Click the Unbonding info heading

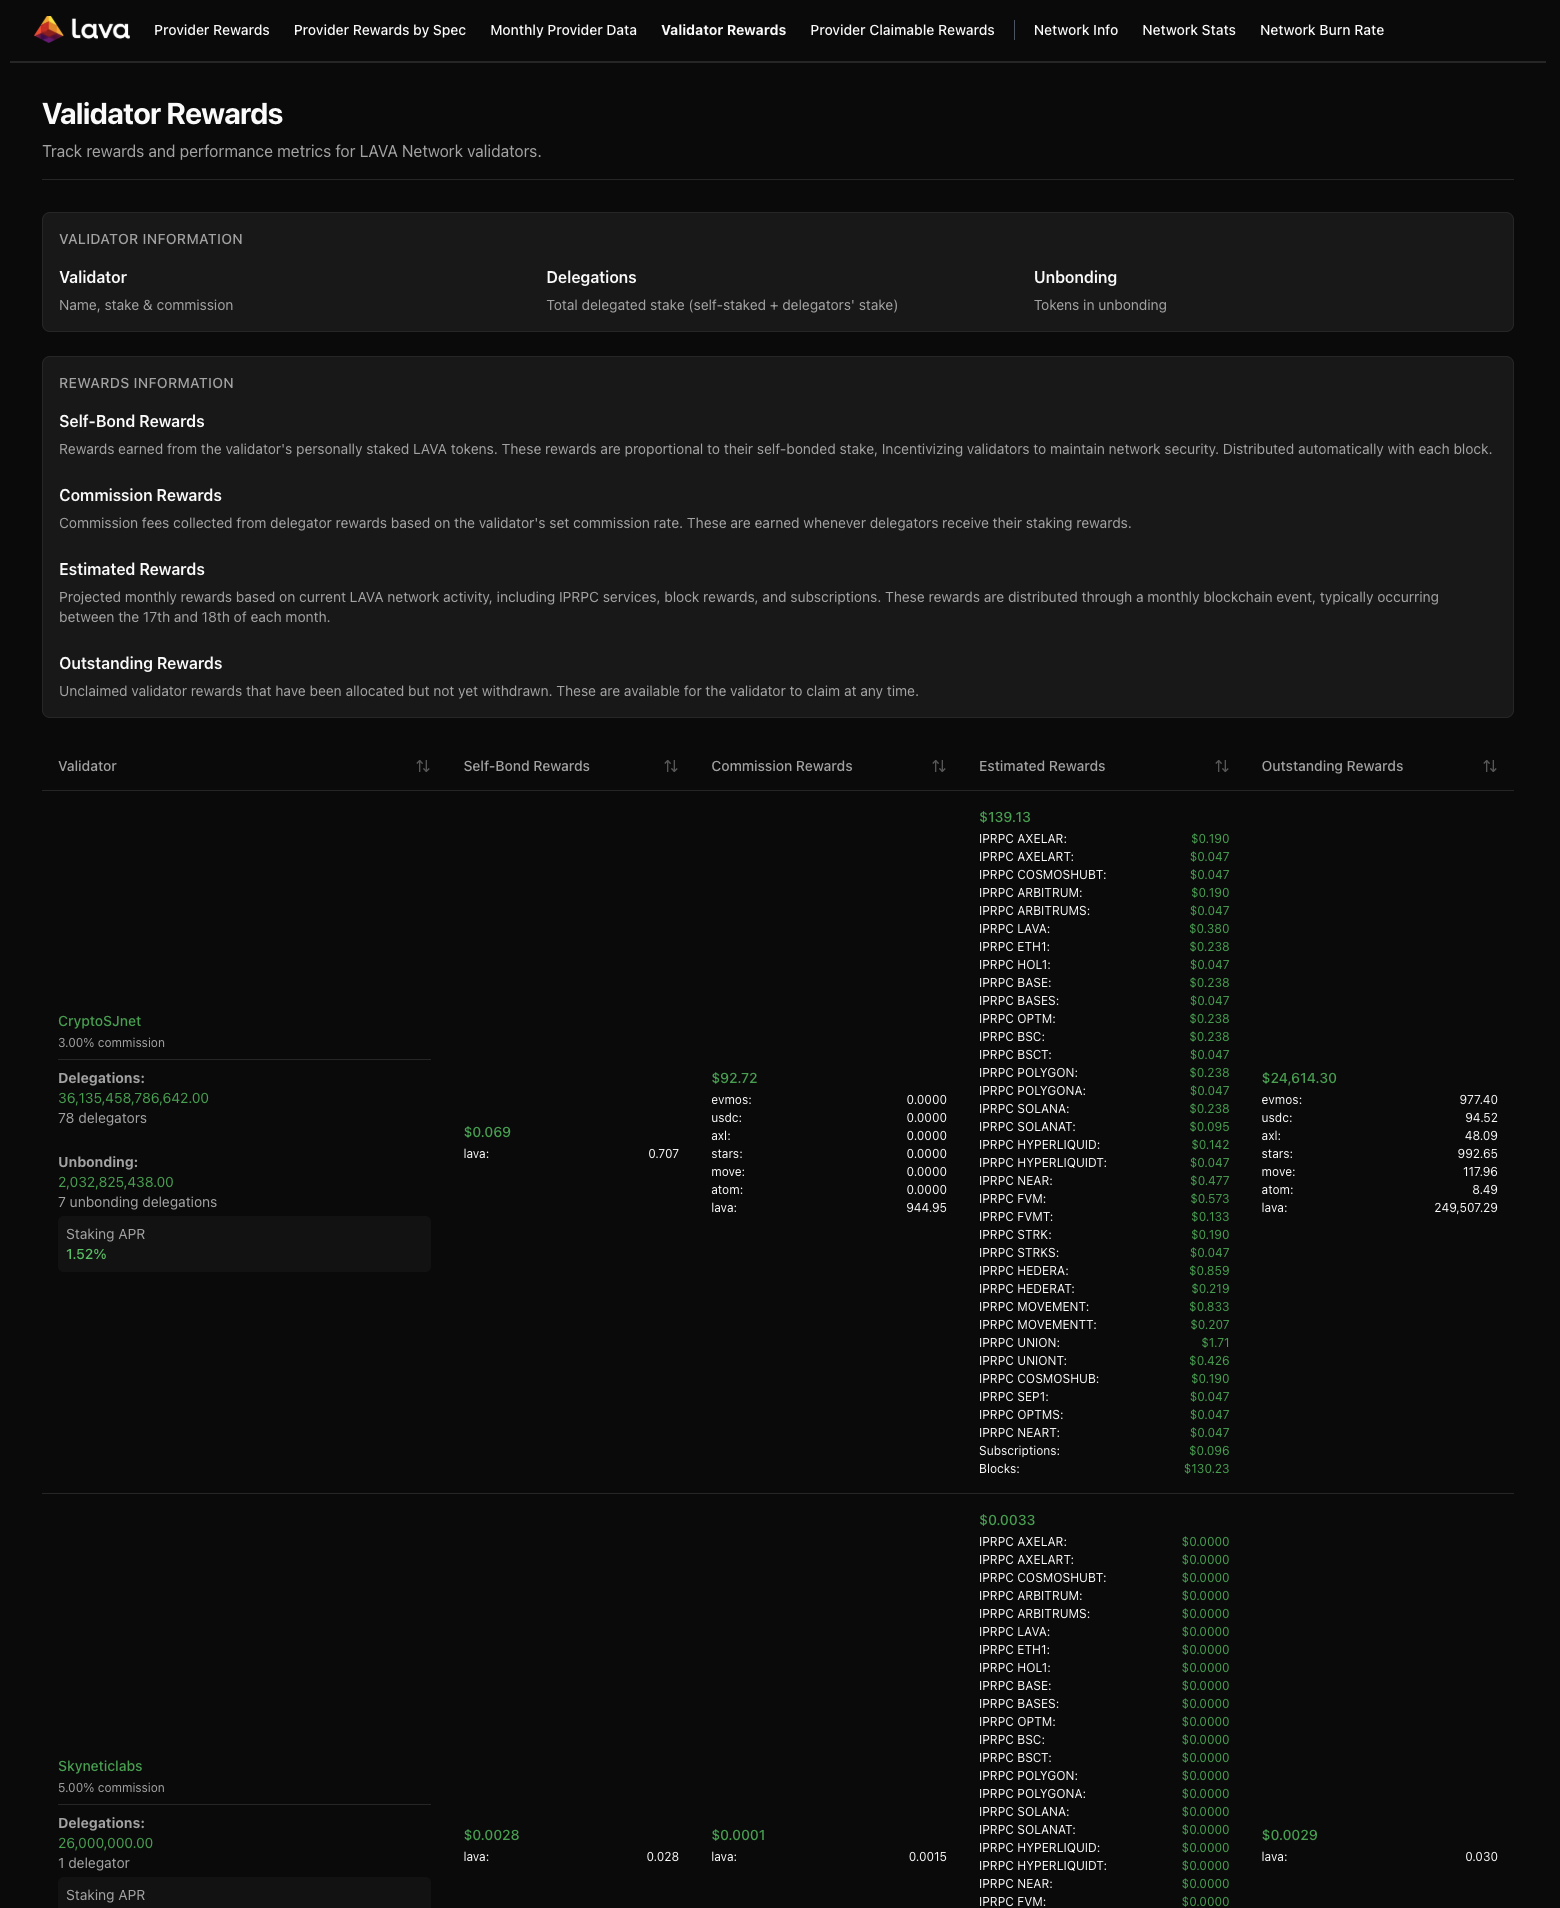1075,277
